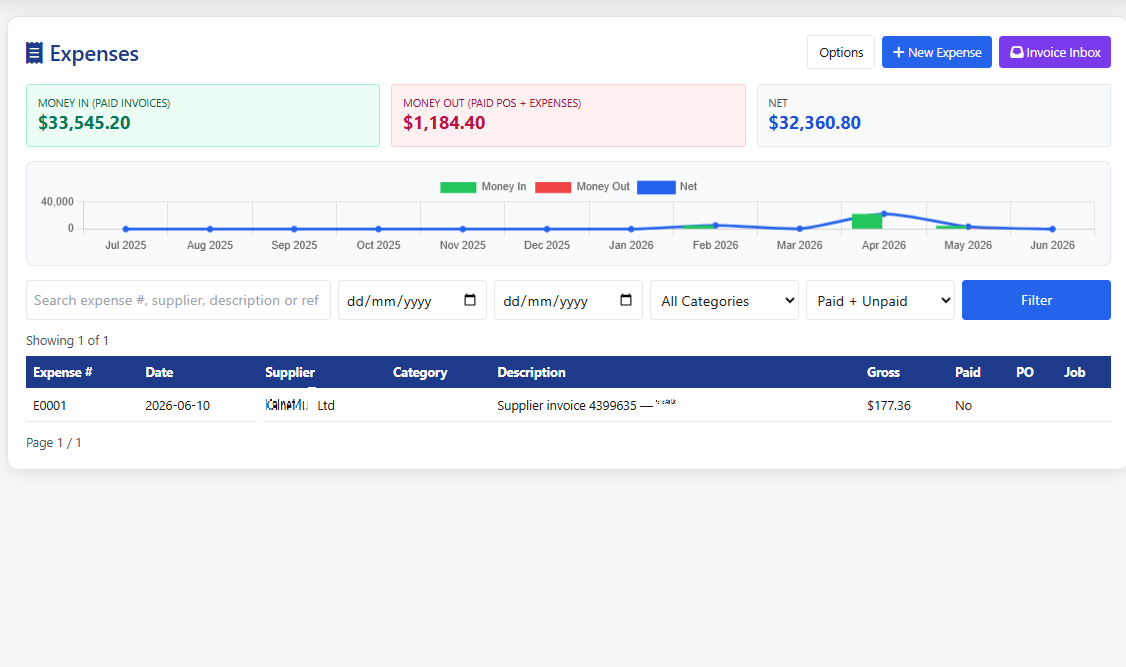Click the plus icon on New Expense

click(x=898, y=52)
